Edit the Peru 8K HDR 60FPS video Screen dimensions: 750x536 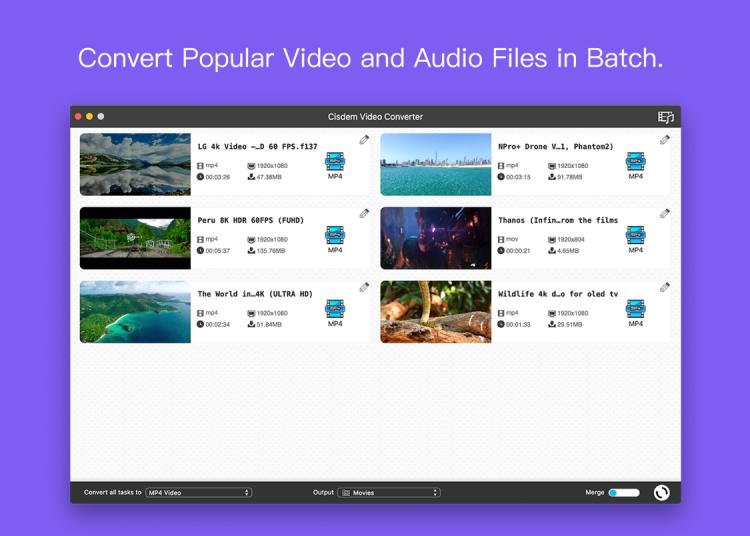click(x=364, y=213)
